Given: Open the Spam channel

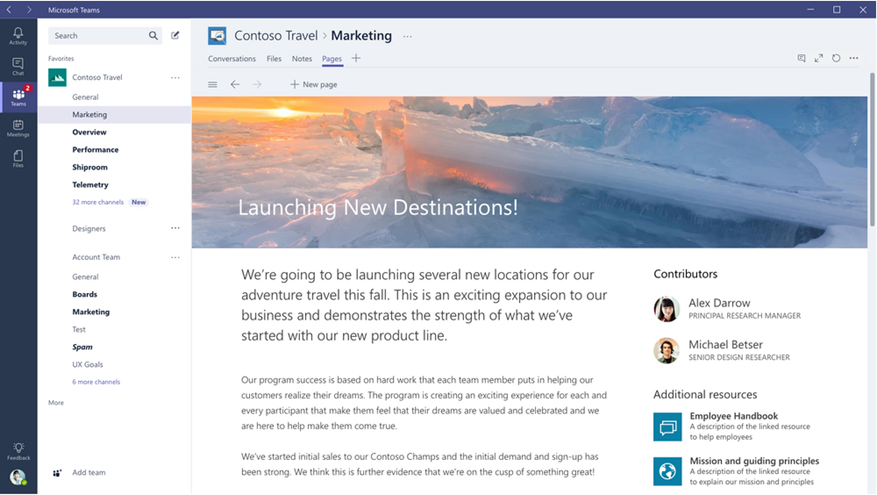Looking at the screenshot, I should point(82,347).
